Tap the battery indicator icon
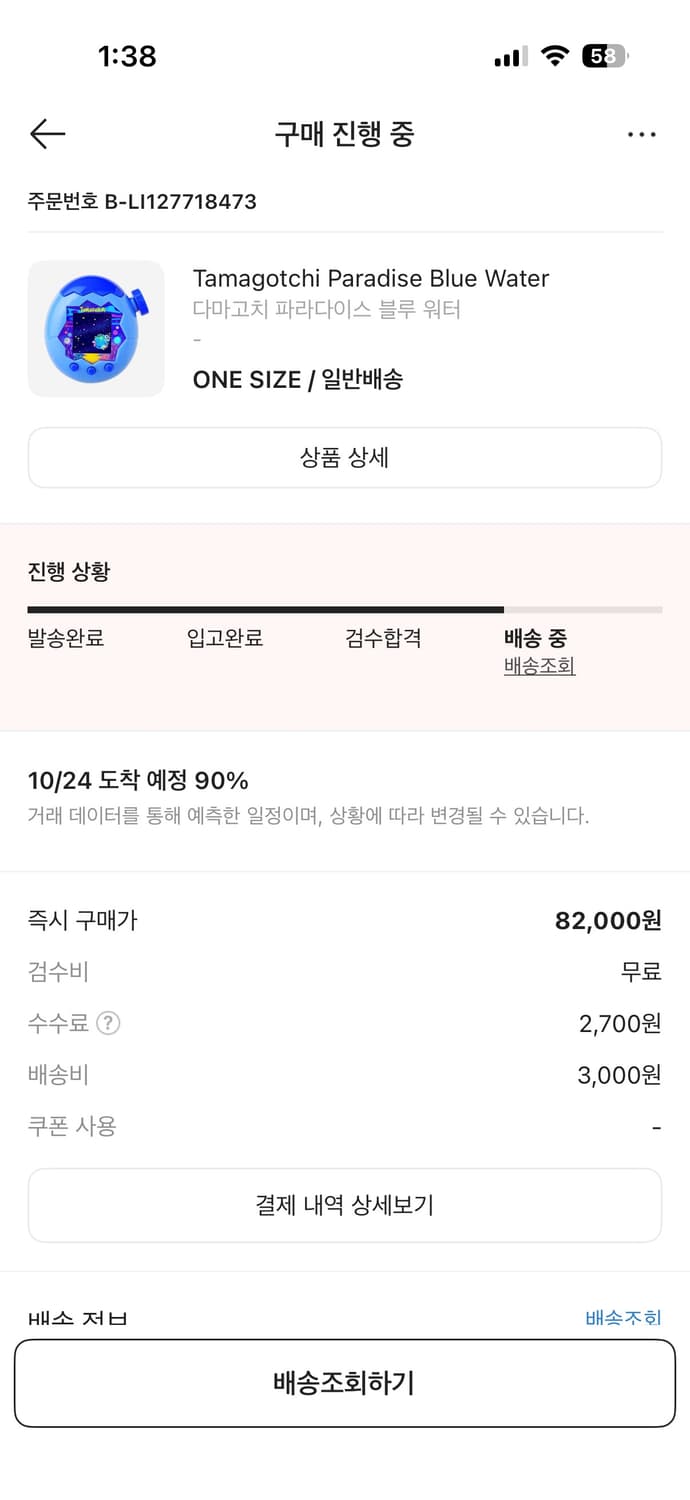 605,56
